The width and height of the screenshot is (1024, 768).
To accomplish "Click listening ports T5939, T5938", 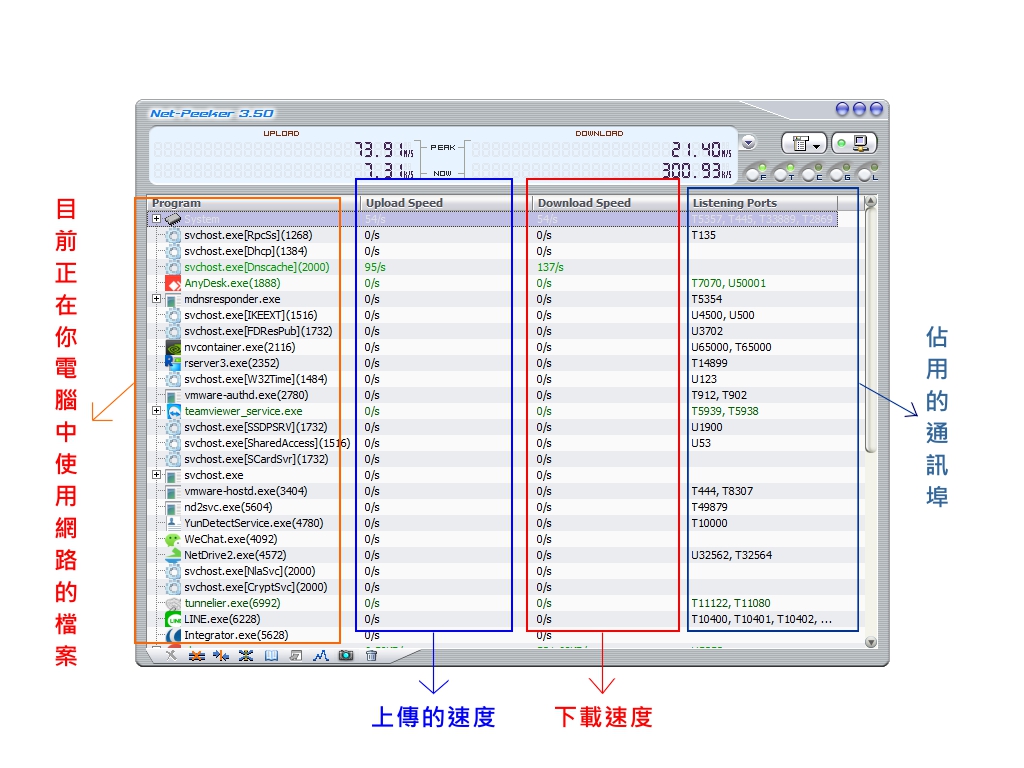I will 725,411.
